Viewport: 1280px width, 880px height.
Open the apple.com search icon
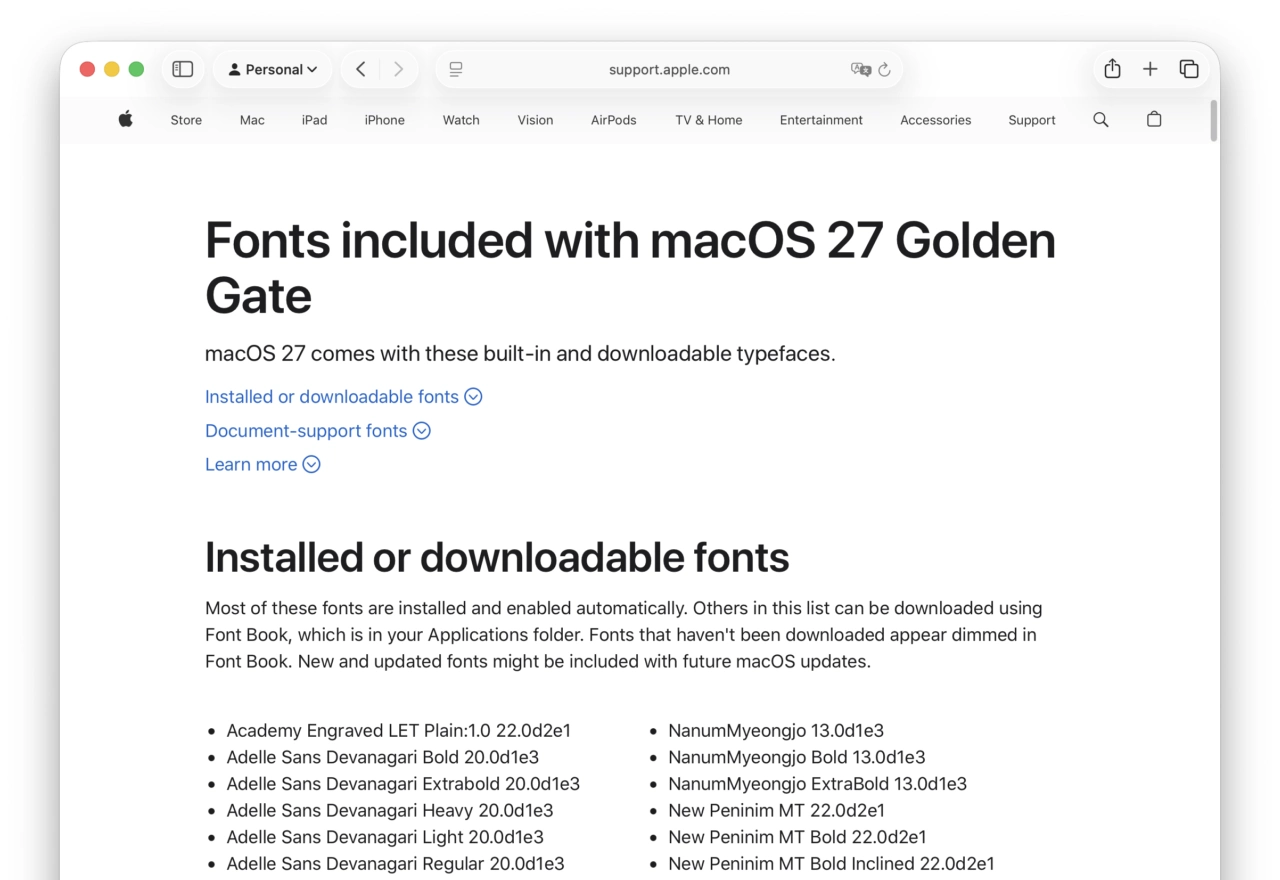[x=1101, y=120]
